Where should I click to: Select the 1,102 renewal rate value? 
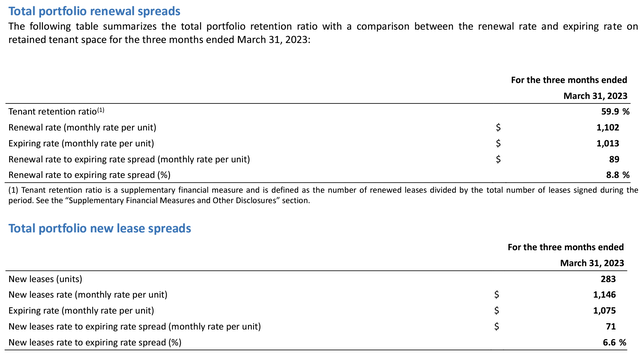tap(608, 127)
